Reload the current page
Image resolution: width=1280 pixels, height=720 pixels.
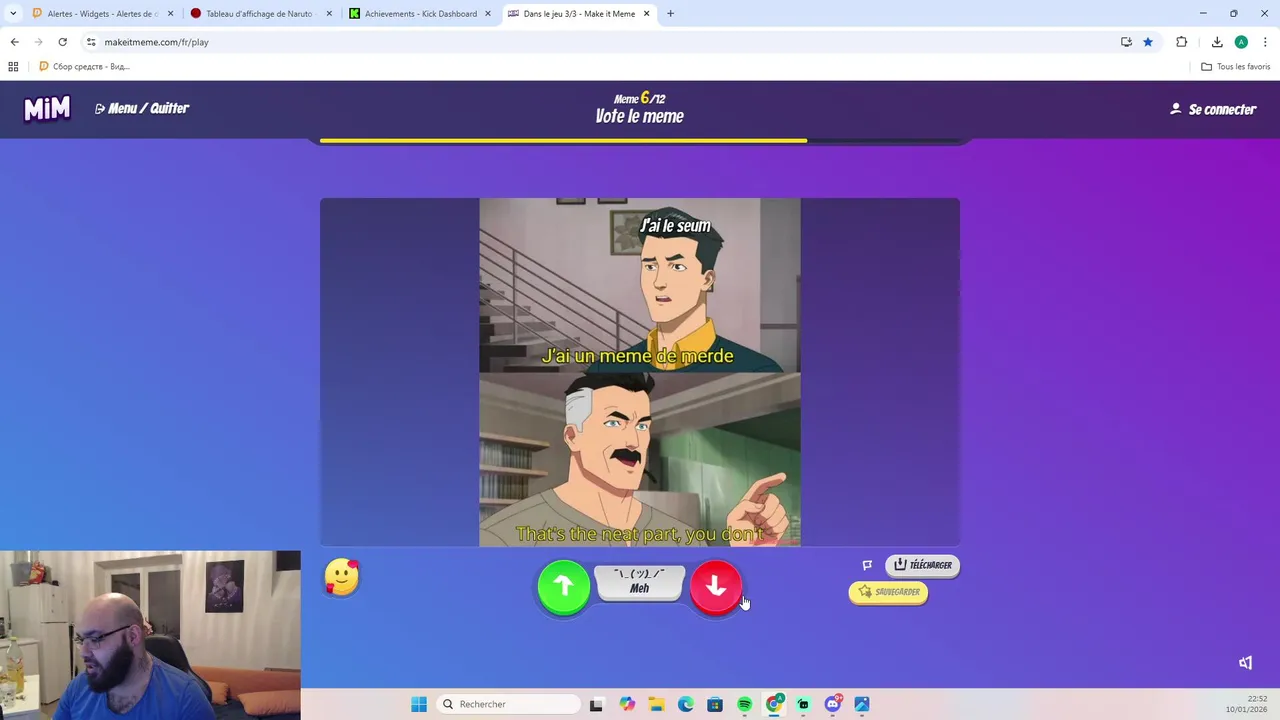point(62,42)
